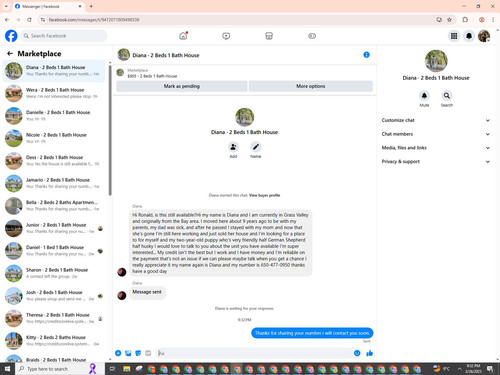
Task: Open Windows Task View button
Action: point(112,369)
